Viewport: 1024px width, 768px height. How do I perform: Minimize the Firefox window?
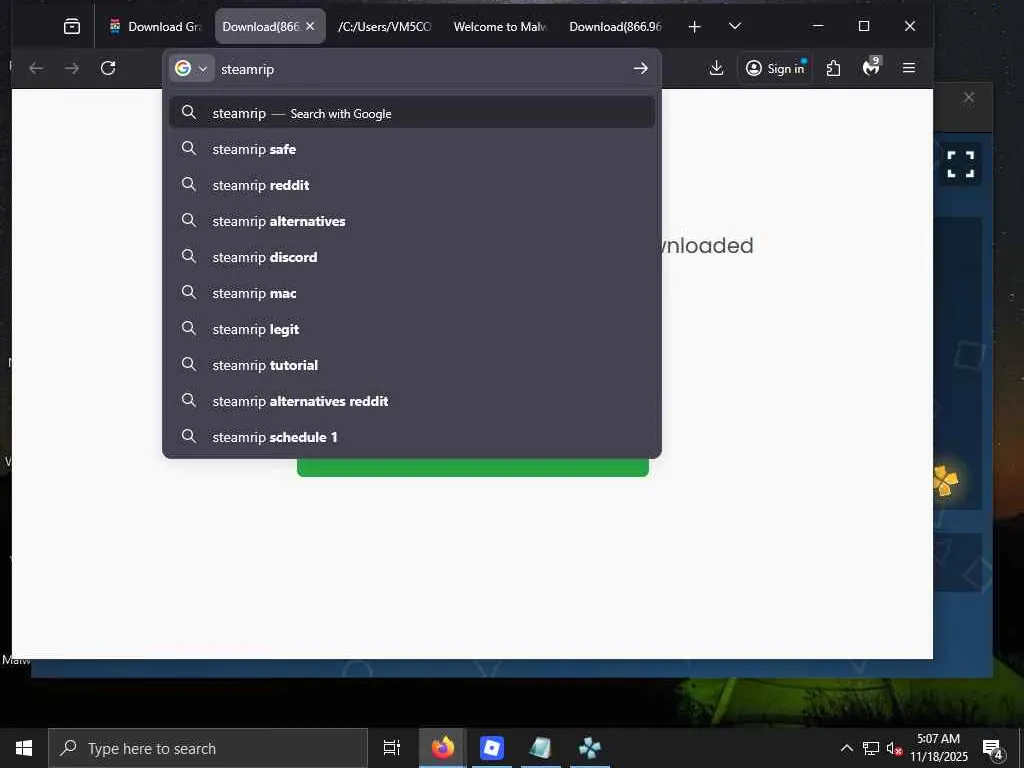pyautogui.click(x=818, y=26)
